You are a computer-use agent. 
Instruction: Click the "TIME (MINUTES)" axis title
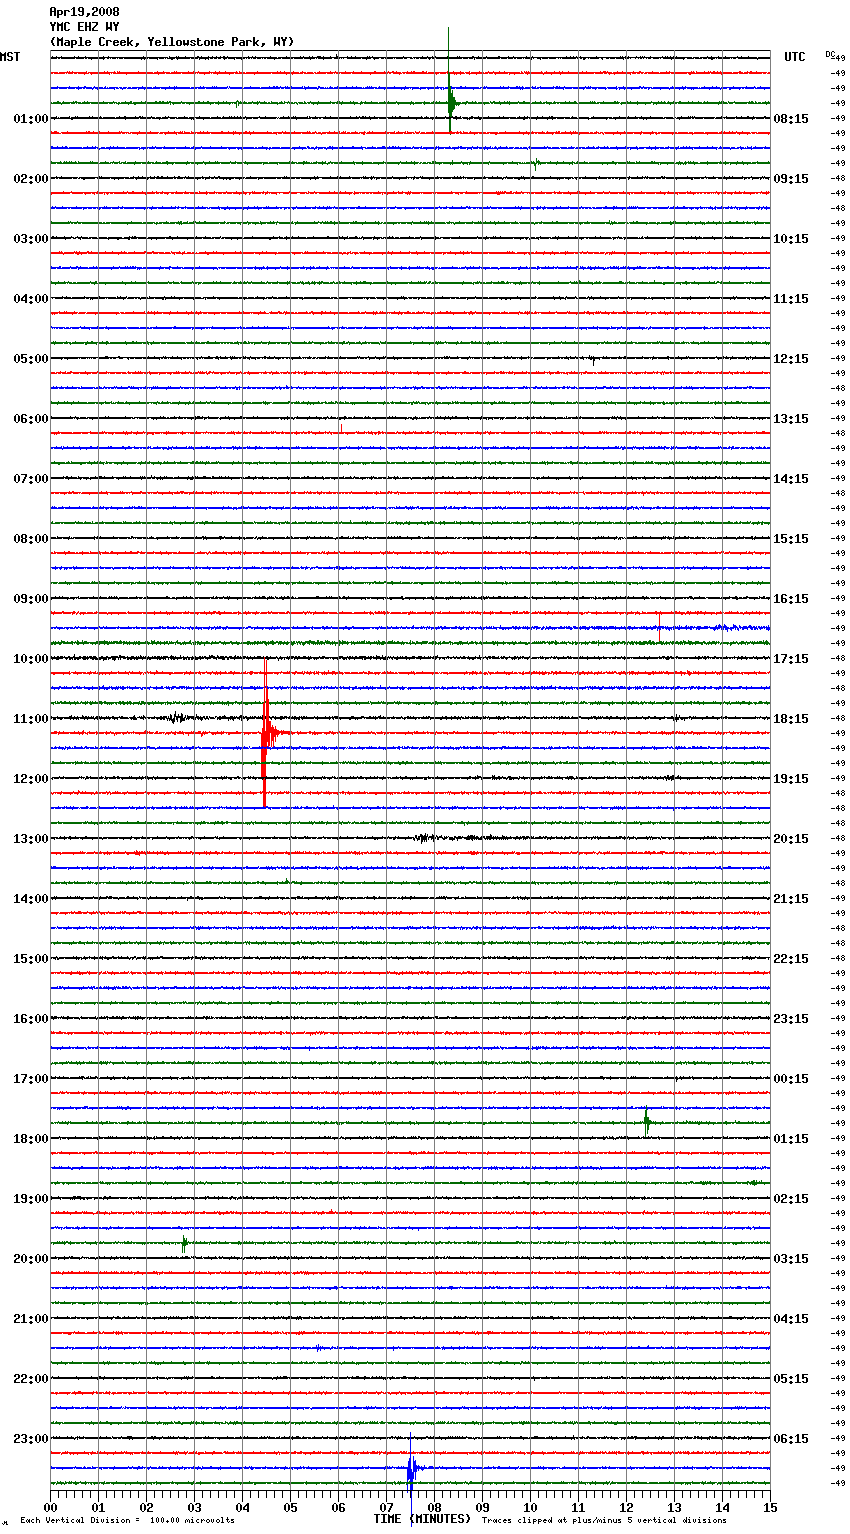(x=422, y=1519)
